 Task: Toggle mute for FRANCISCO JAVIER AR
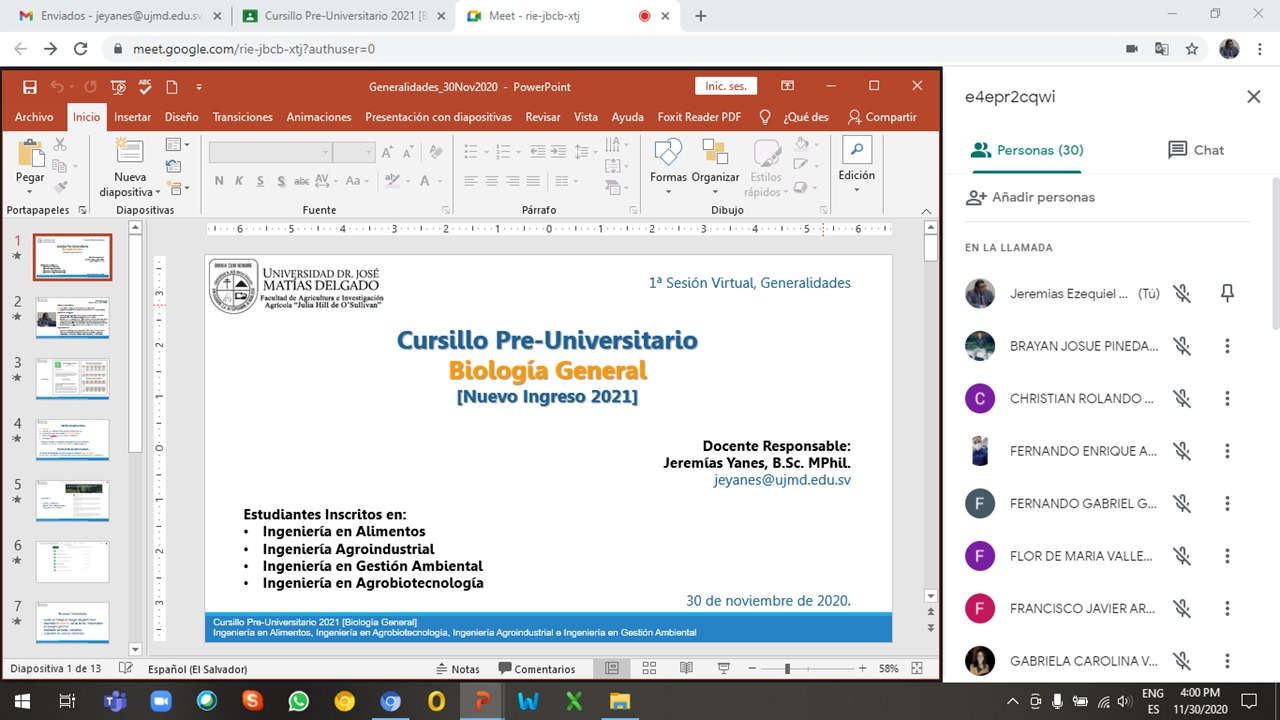coord(1182,608)
